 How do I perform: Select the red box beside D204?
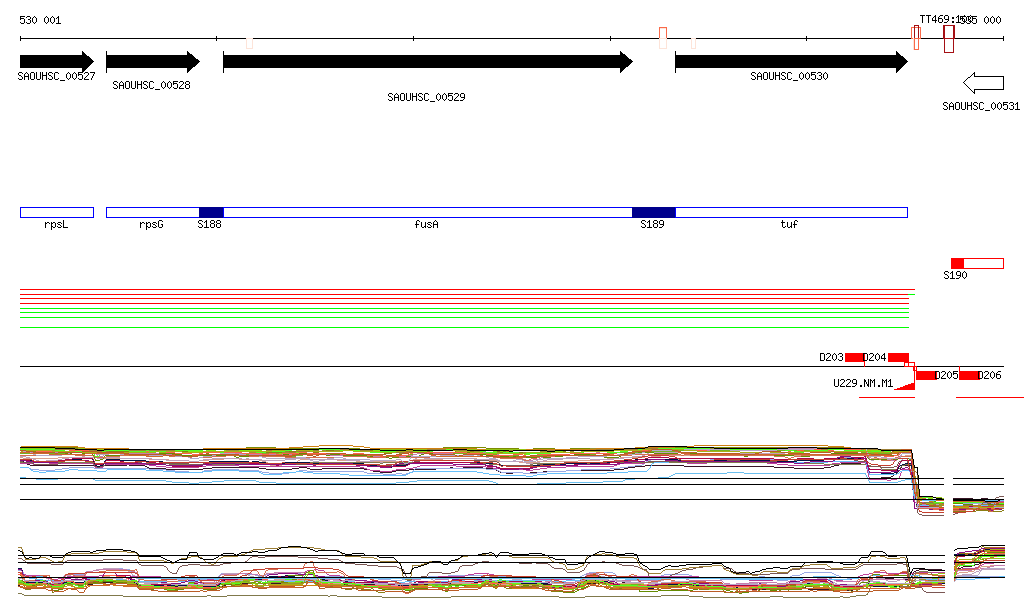pos(898,357)
